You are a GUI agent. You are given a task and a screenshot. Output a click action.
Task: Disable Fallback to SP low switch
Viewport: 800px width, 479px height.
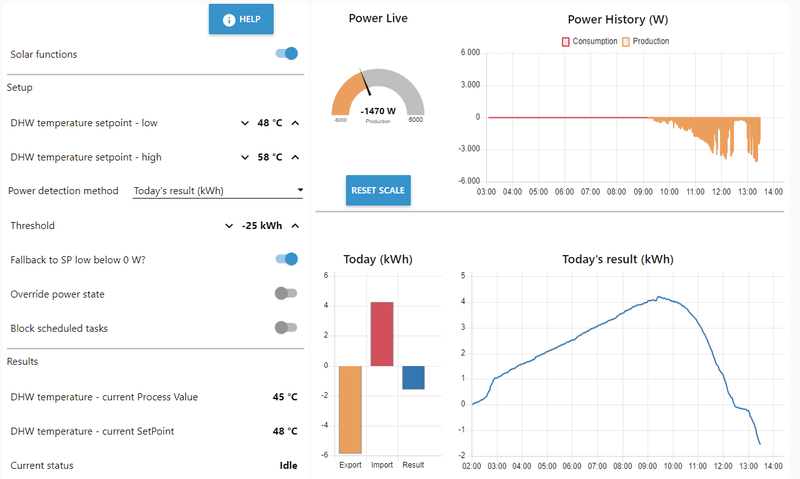[x=286, y=259]
